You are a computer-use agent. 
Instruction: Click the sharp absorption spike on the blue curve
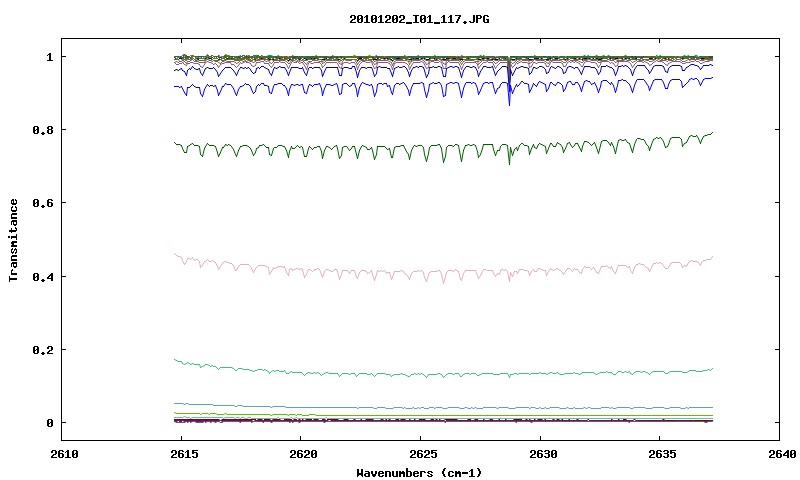pos(509,92)
